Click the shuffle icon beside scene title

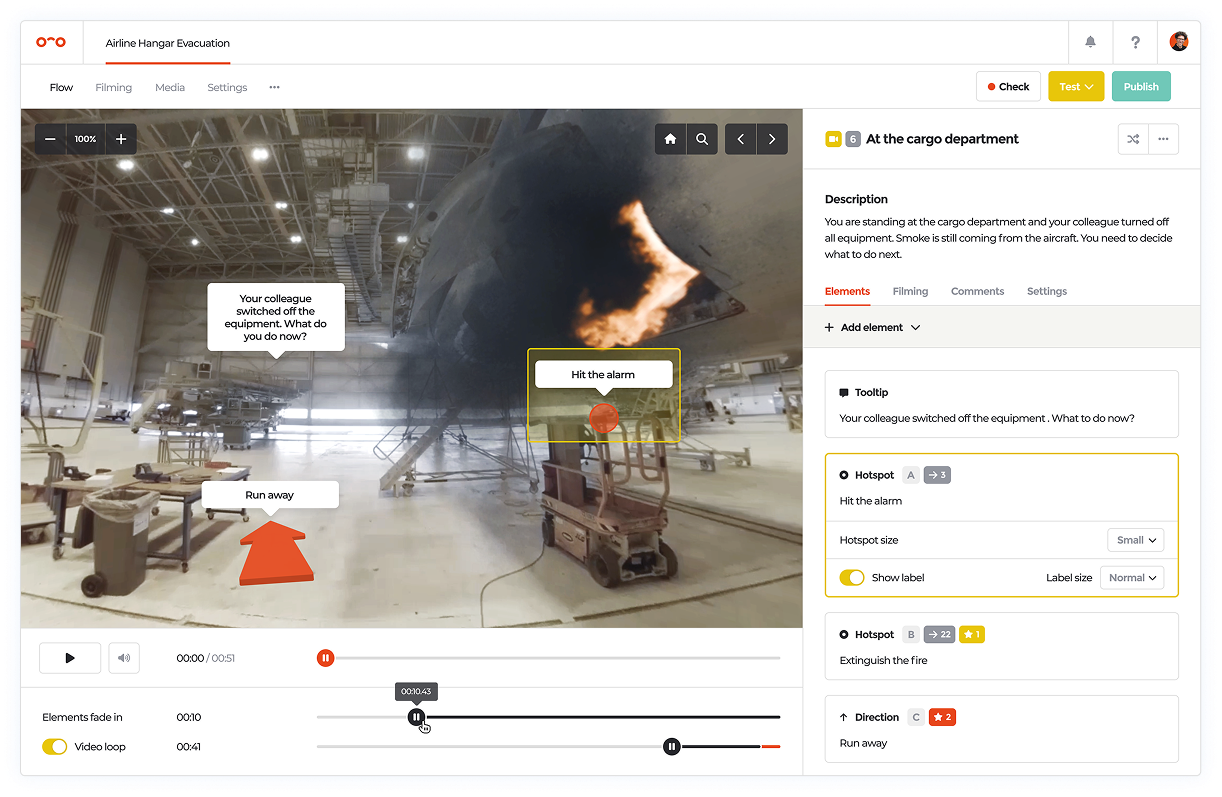click(1133, 139)
